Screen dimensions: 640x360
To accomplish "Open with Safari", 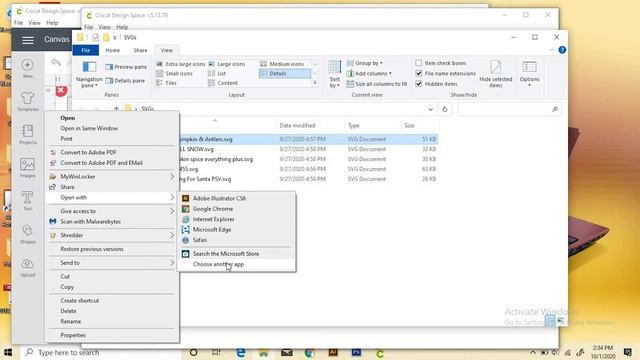I will pyautogui.click(x=236, y=240).
